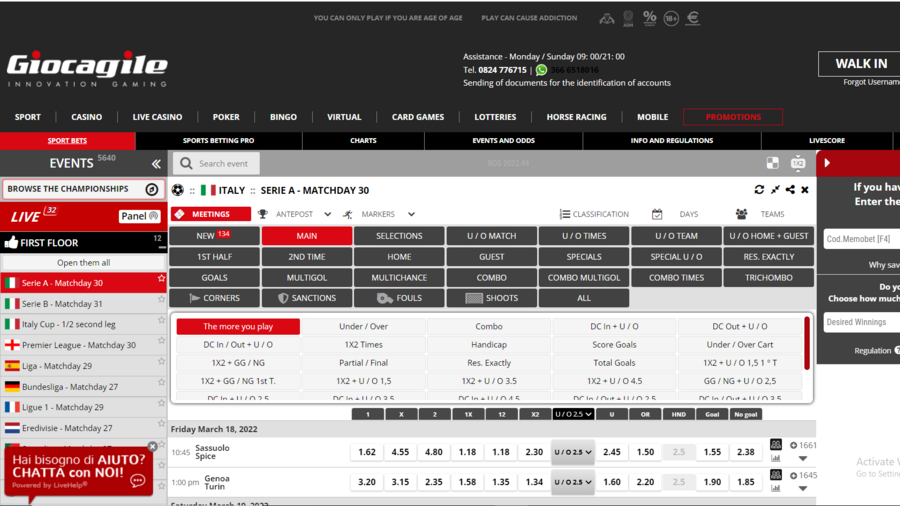The height and width of the screenshot is (506, 900).
Task: Toggle favorite star for Premier League
Action: 161,345
